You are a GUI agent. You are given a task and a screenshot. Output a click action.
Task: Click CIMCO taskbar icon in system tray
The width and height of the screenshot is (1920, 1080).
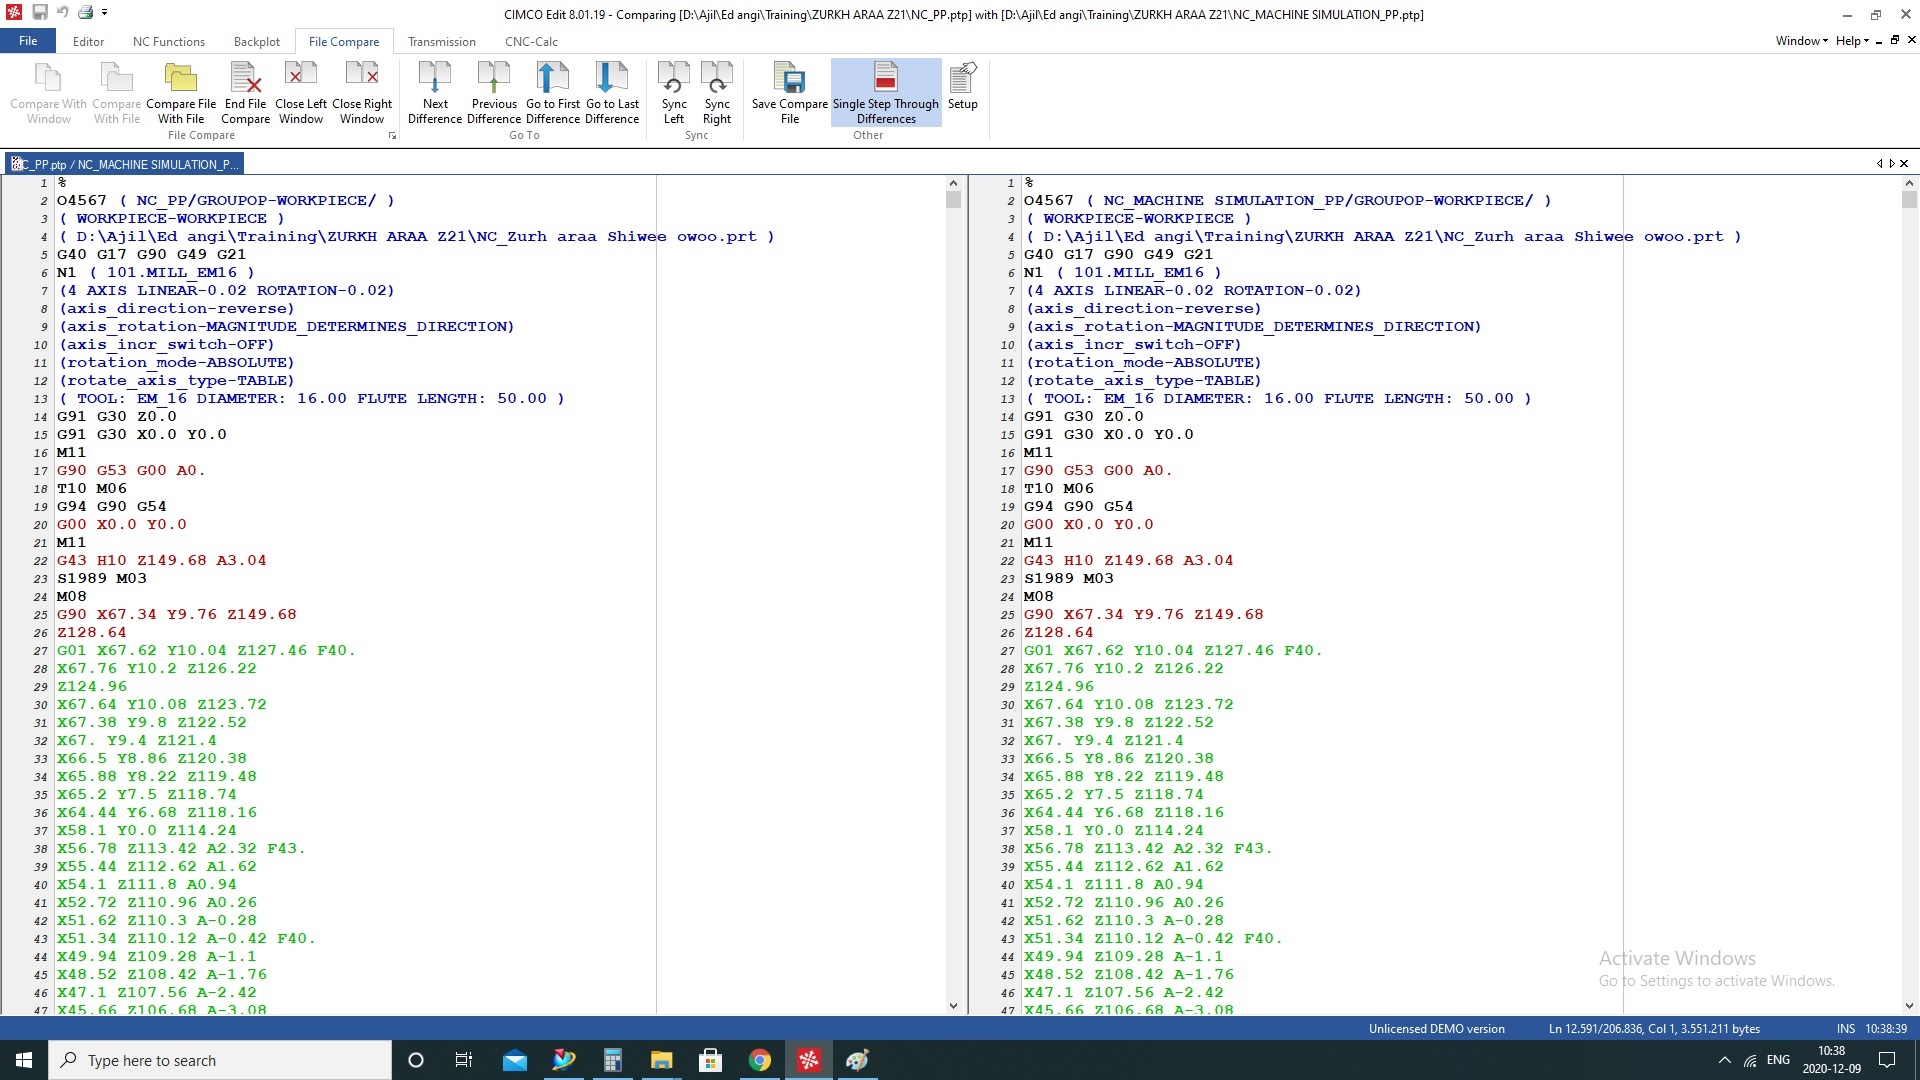810,1059
